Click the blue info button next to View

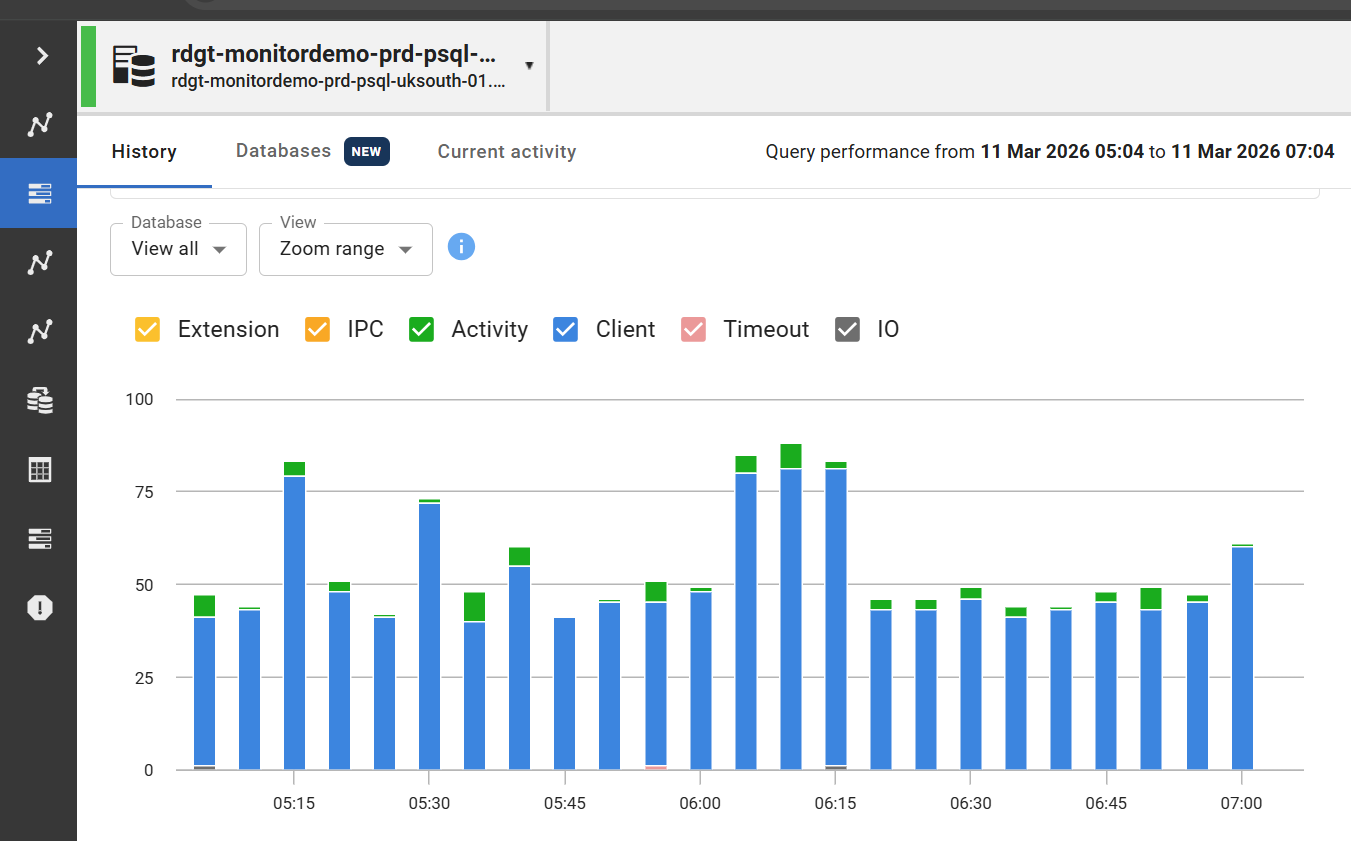pos(461,246)
